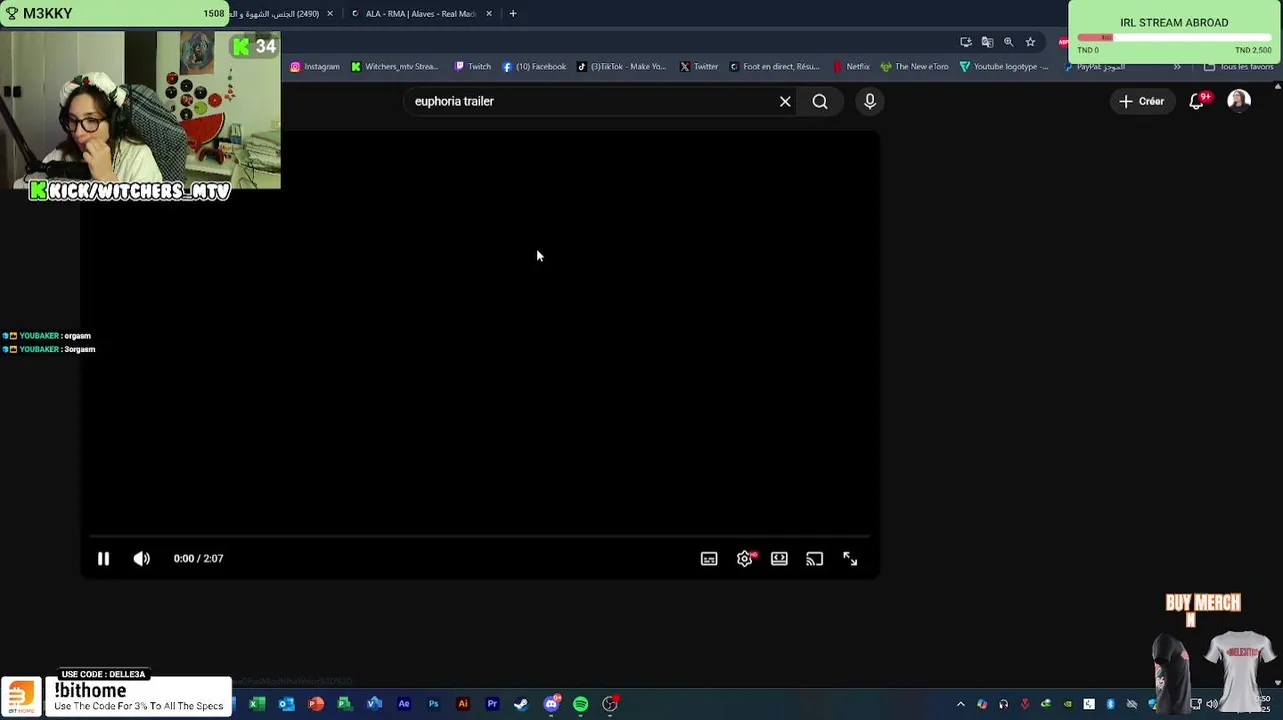Open Outlook from the taskbar
This screenshot has height=720, width=1283.
(286, 704)
